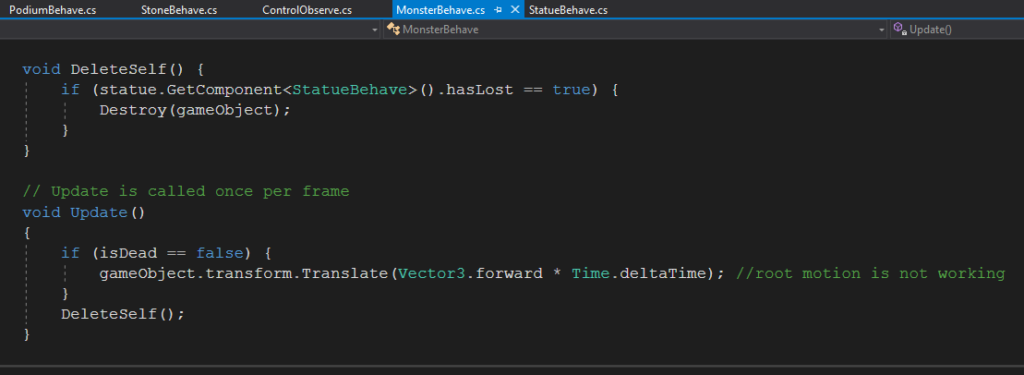Switch to the PodiumBehave.cs tab
This screenshot has height=375, width=1024.
[x=52, y=10]
